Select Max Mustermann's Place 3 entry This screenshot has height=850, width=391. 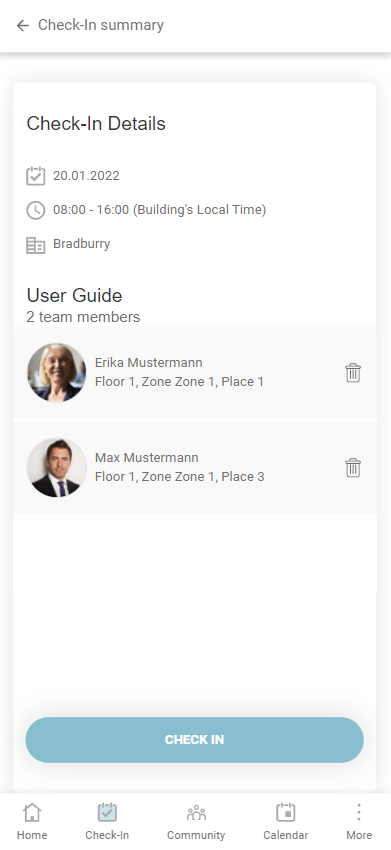pos(180,477)
